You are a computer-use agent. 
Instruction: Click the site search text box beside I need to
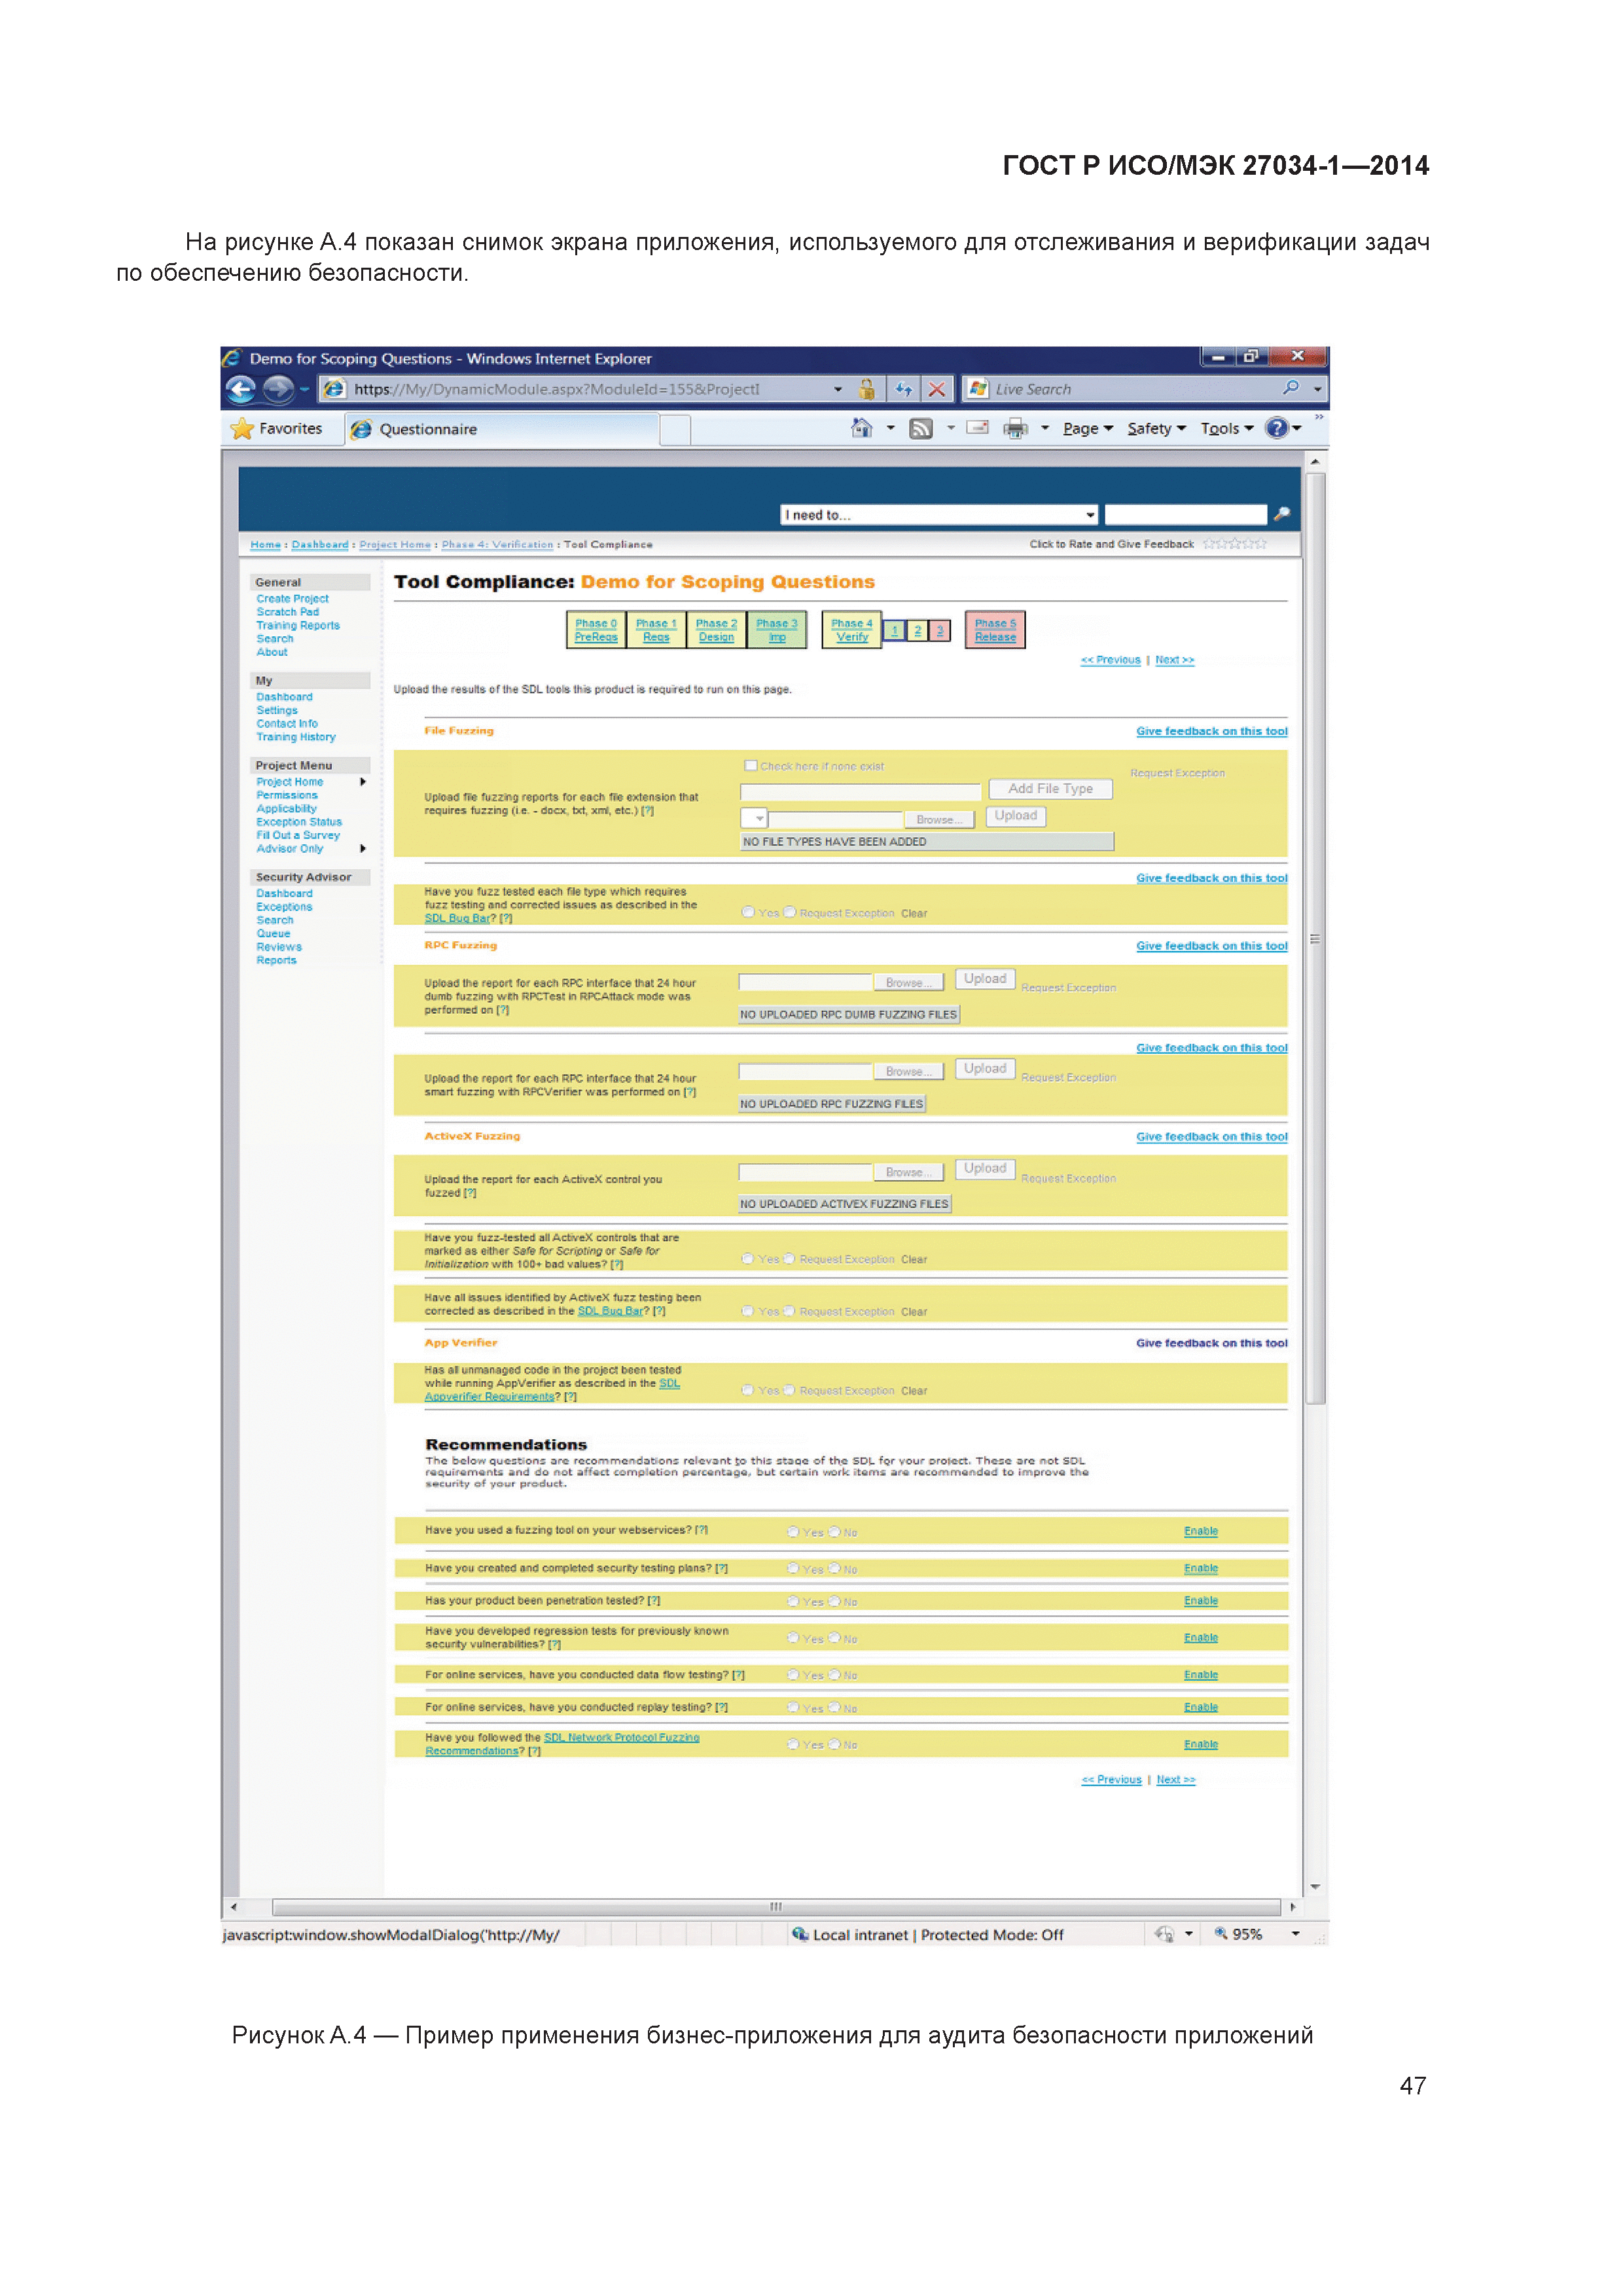[x=1185, y=514]
